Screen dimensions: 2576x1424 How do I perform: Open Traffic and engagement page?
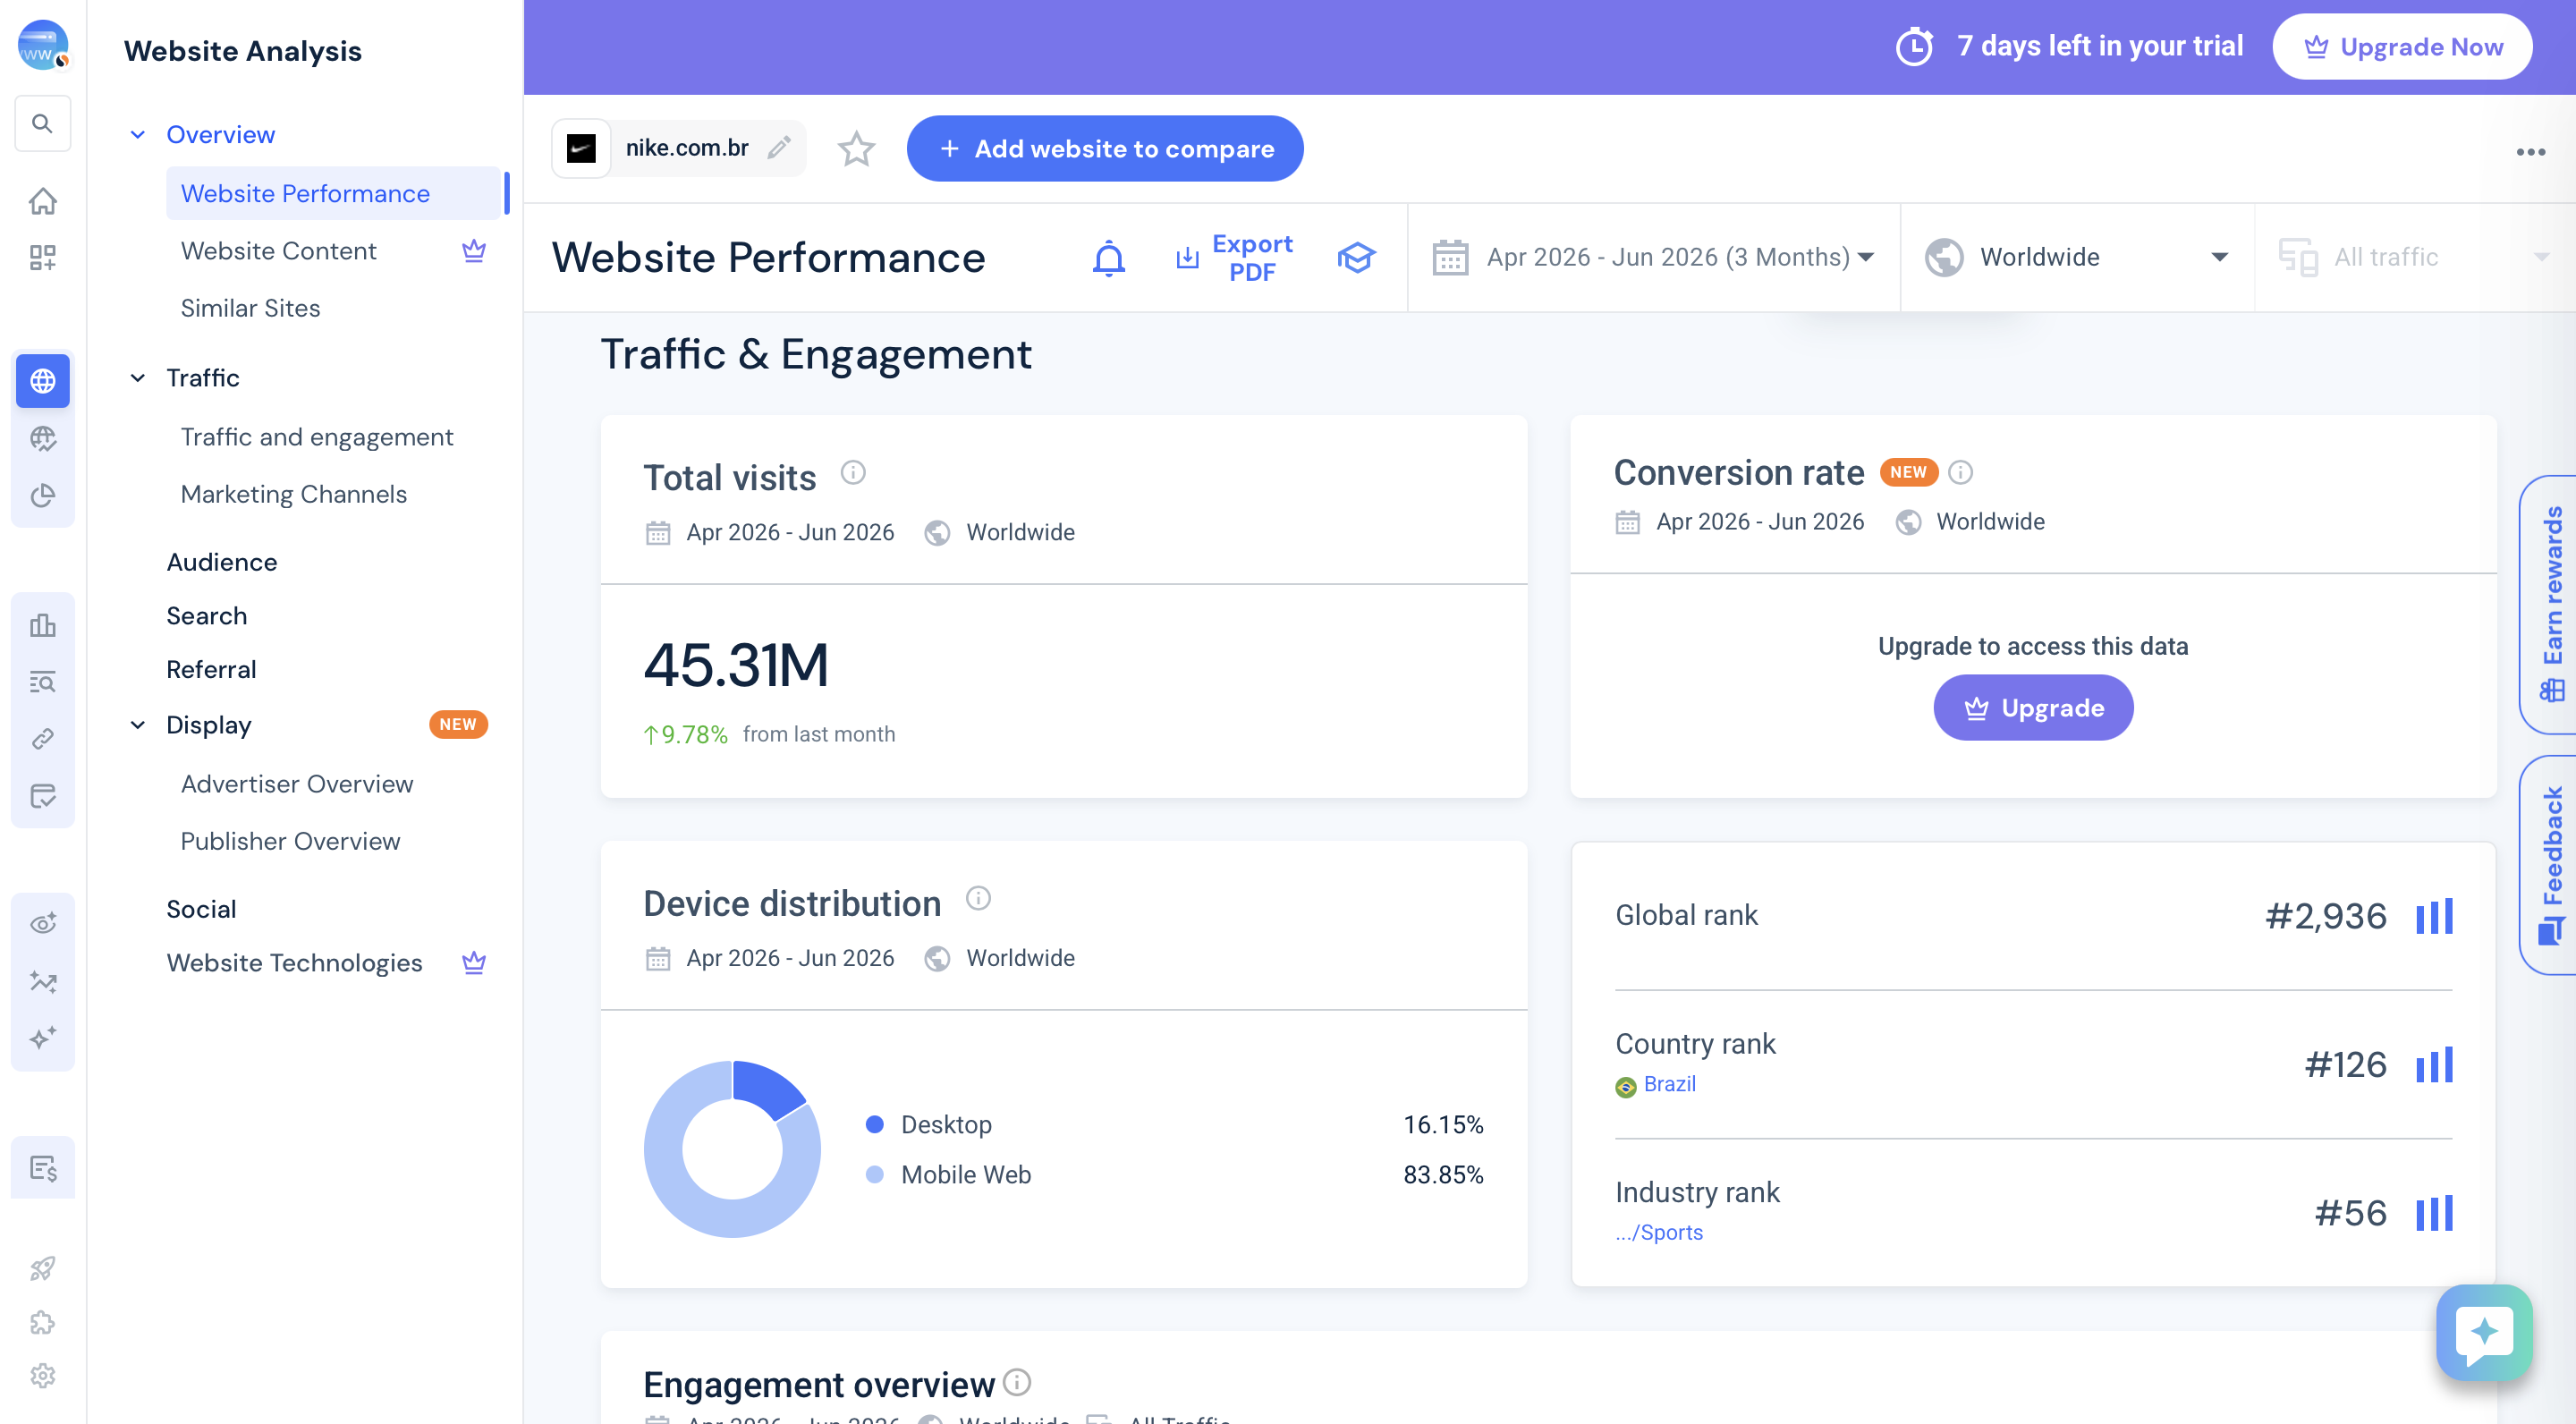(x=333, y=437)
